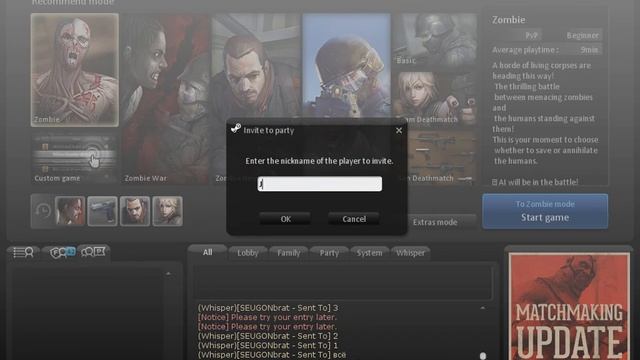This screenshot has height=360, width=640.
Task: Switch to the System chat tab
Action: click(369, 253)
